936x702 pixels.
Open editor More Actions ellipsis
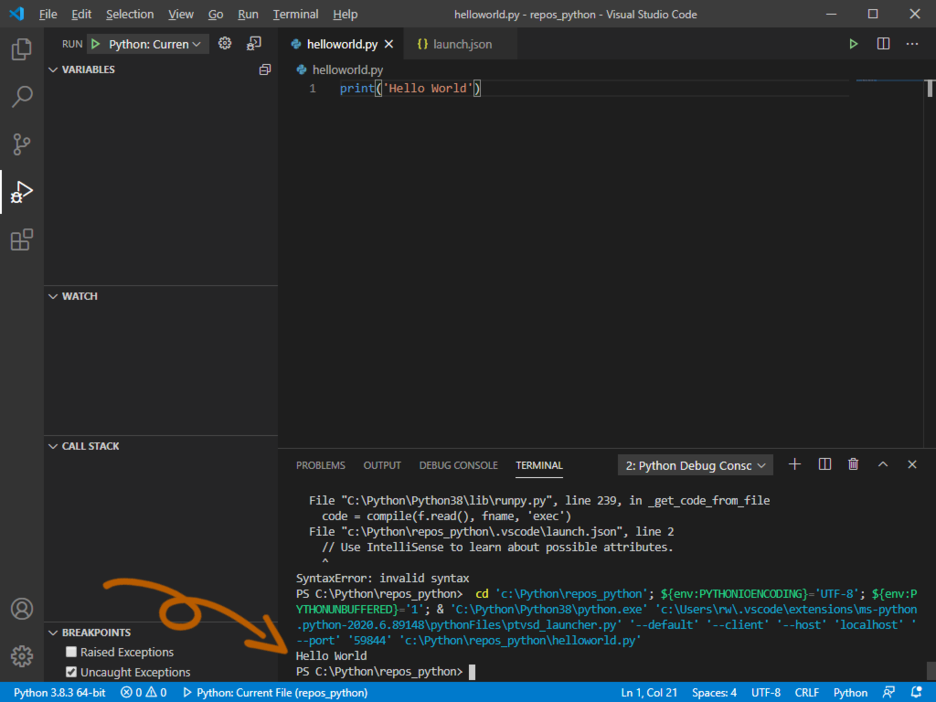tap(912, 44)
